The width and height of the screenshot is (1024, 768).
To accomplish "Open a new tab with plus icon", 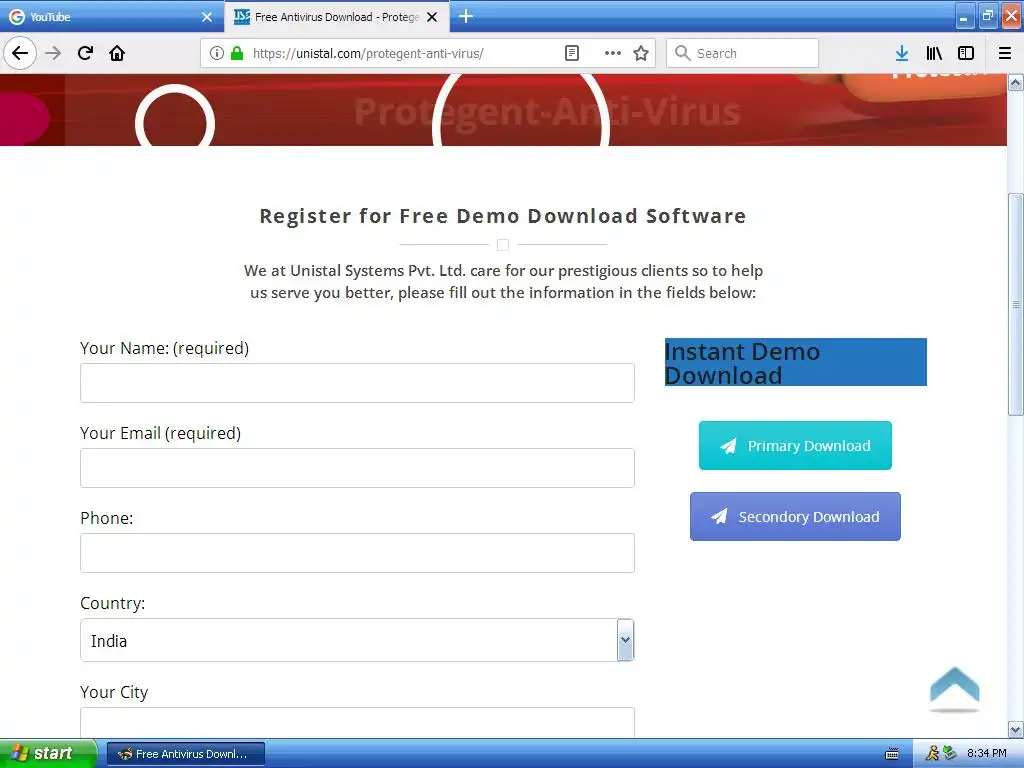I will 465,16.
